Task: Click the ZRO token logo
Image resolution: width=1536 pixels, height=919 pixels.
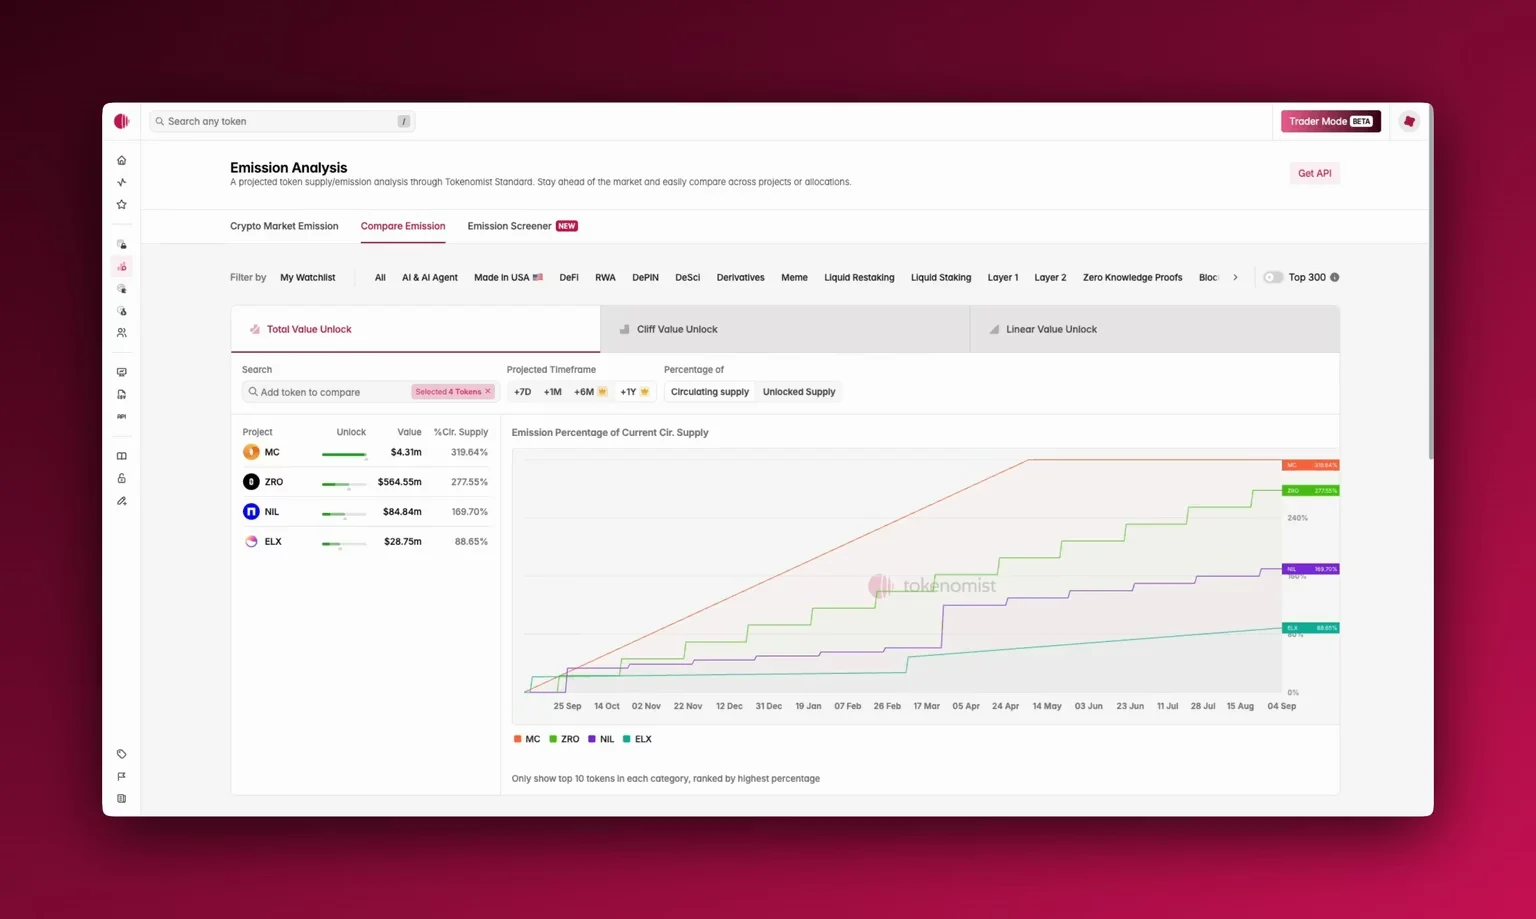Action: pyautogui.click(x=251, y=482)
